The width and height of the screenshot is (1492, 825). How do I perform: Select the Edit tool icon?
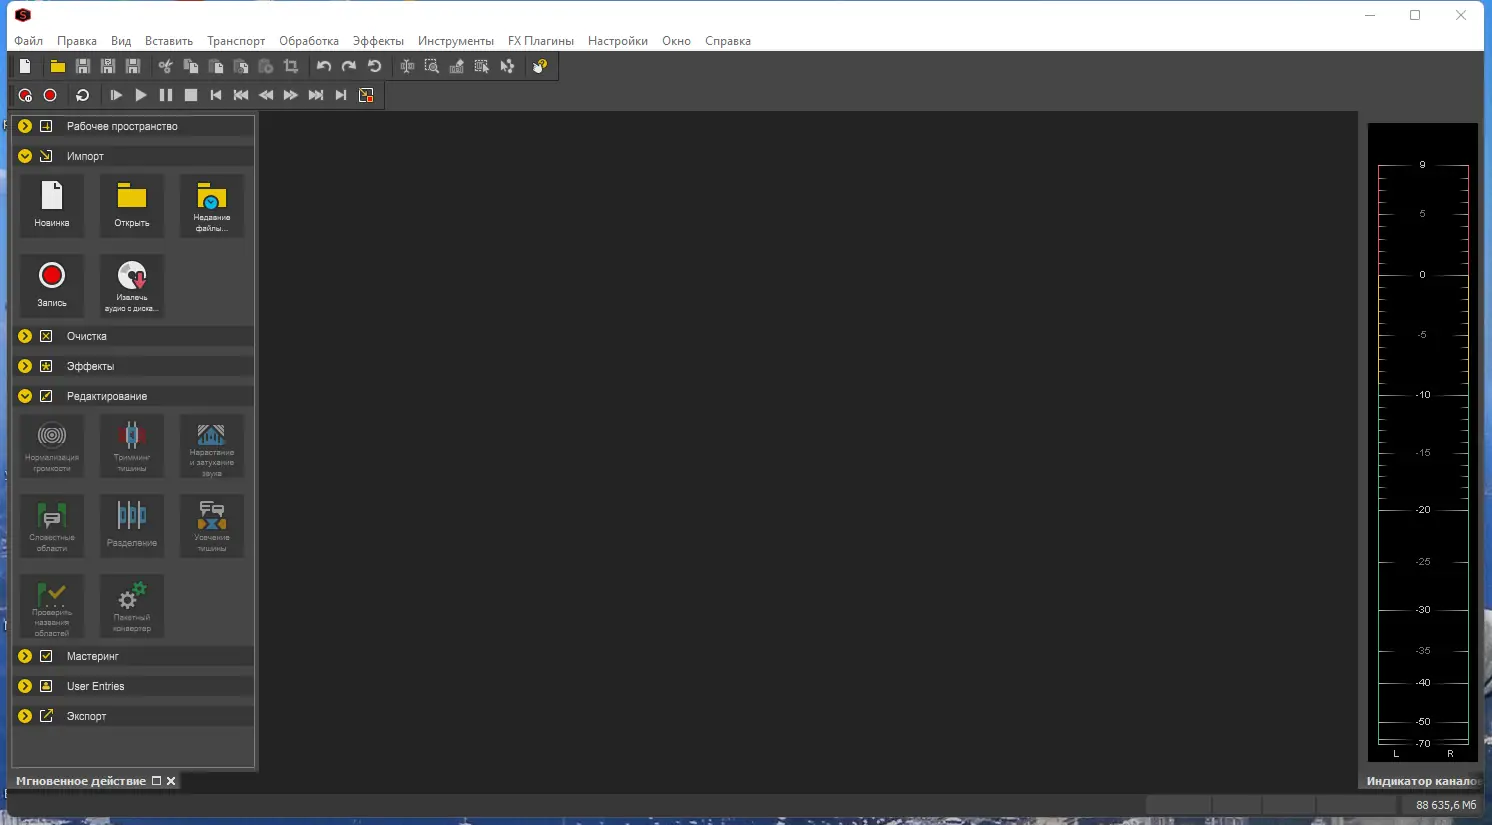[407, 66]
